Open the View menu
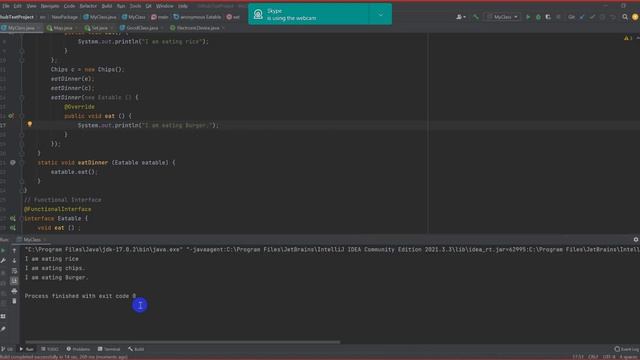The image size is (640, 360). pyautogui.click(x=31, y=6)
